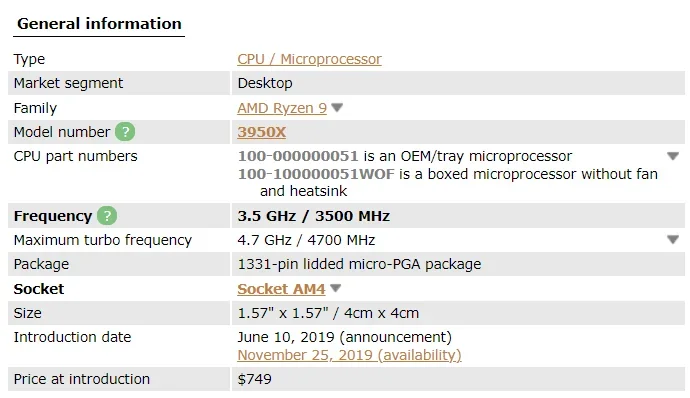Click the Desktop market segment value

265,83
